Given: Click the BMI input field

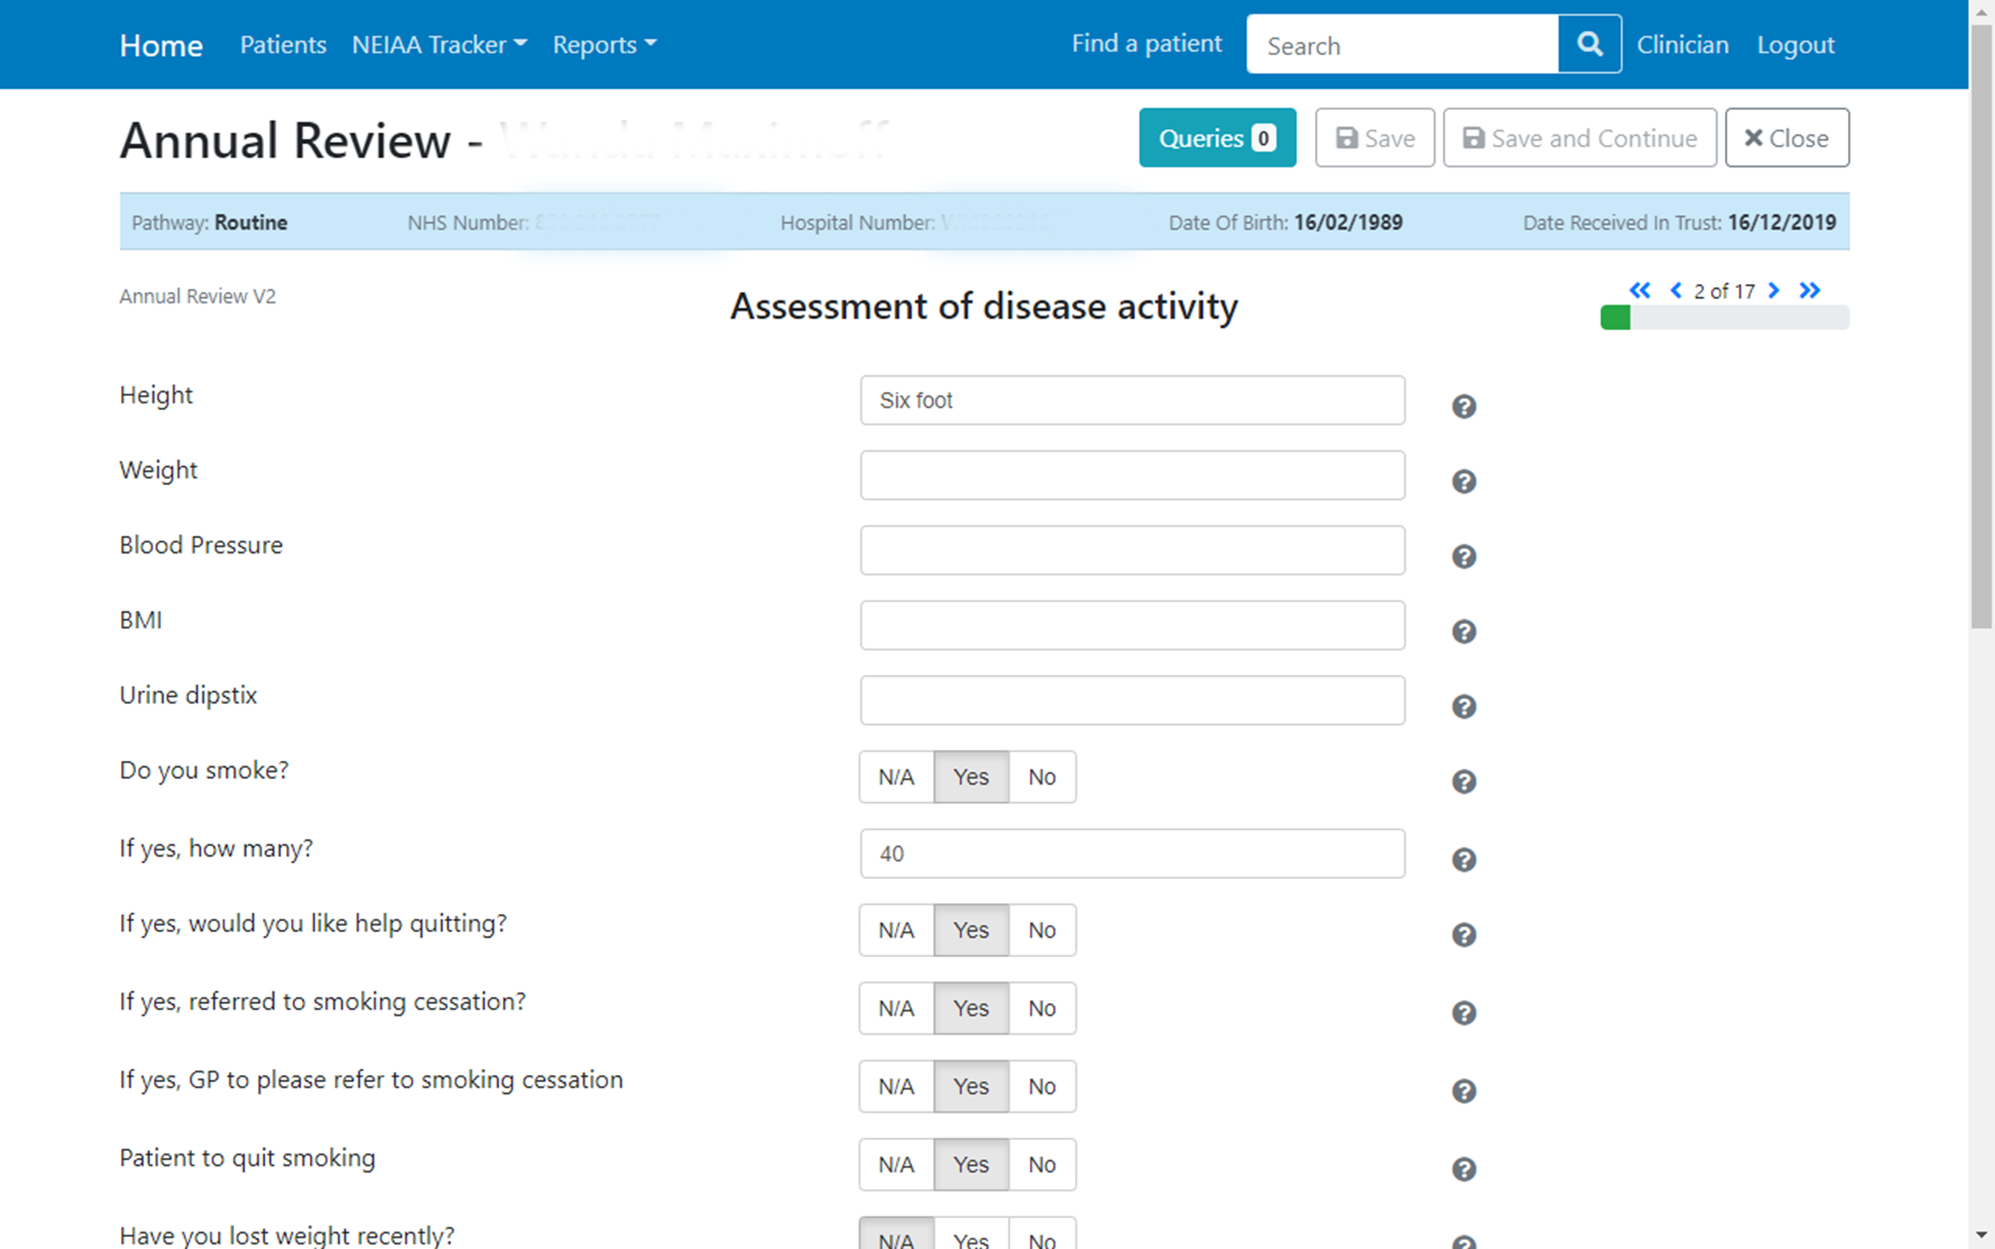Looking at the screenshot, I should (1132, 625).
